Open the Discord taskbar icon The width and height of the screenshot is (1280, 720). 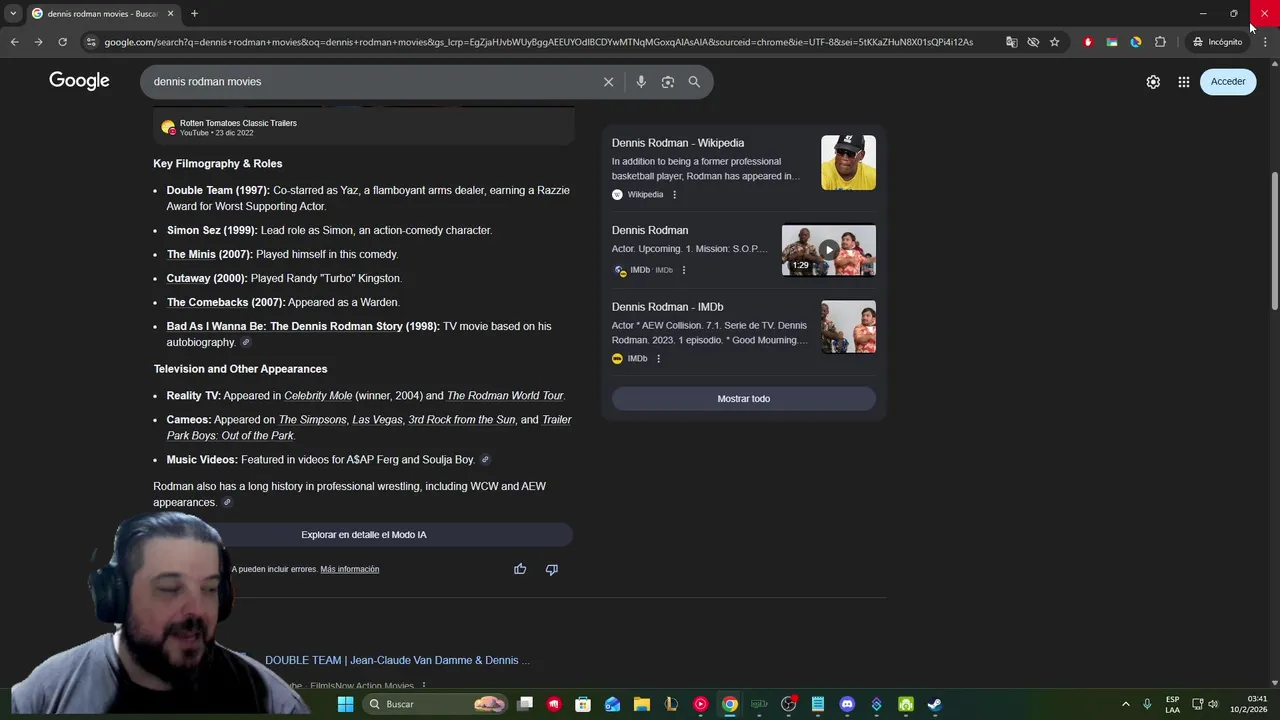point(847,704)
